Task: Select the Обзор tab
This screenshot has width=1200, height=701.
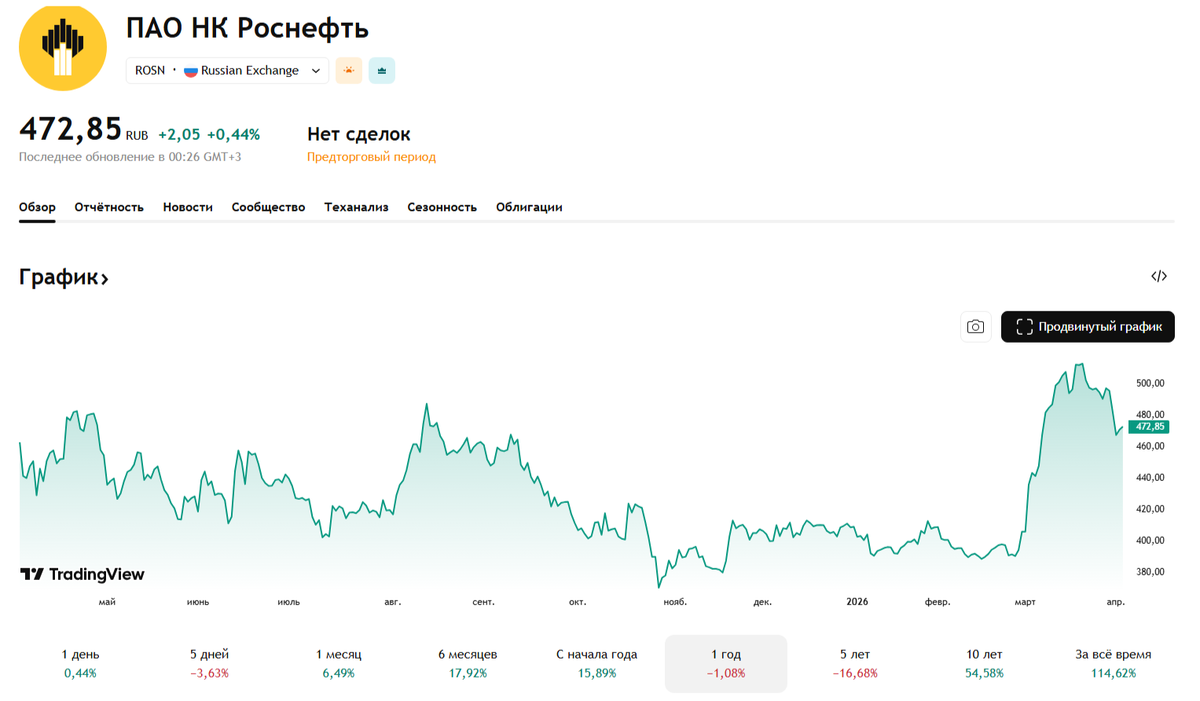Action: tap(37, 207)
